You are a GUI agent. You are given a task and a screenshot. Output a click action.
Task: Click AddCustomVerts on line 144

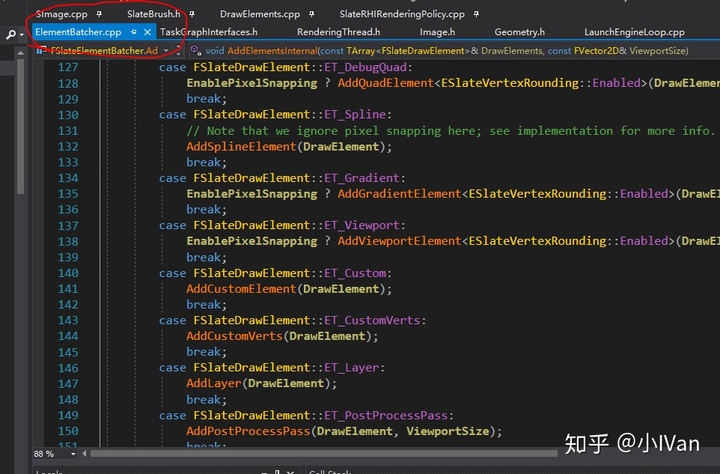tap(234, 336)
